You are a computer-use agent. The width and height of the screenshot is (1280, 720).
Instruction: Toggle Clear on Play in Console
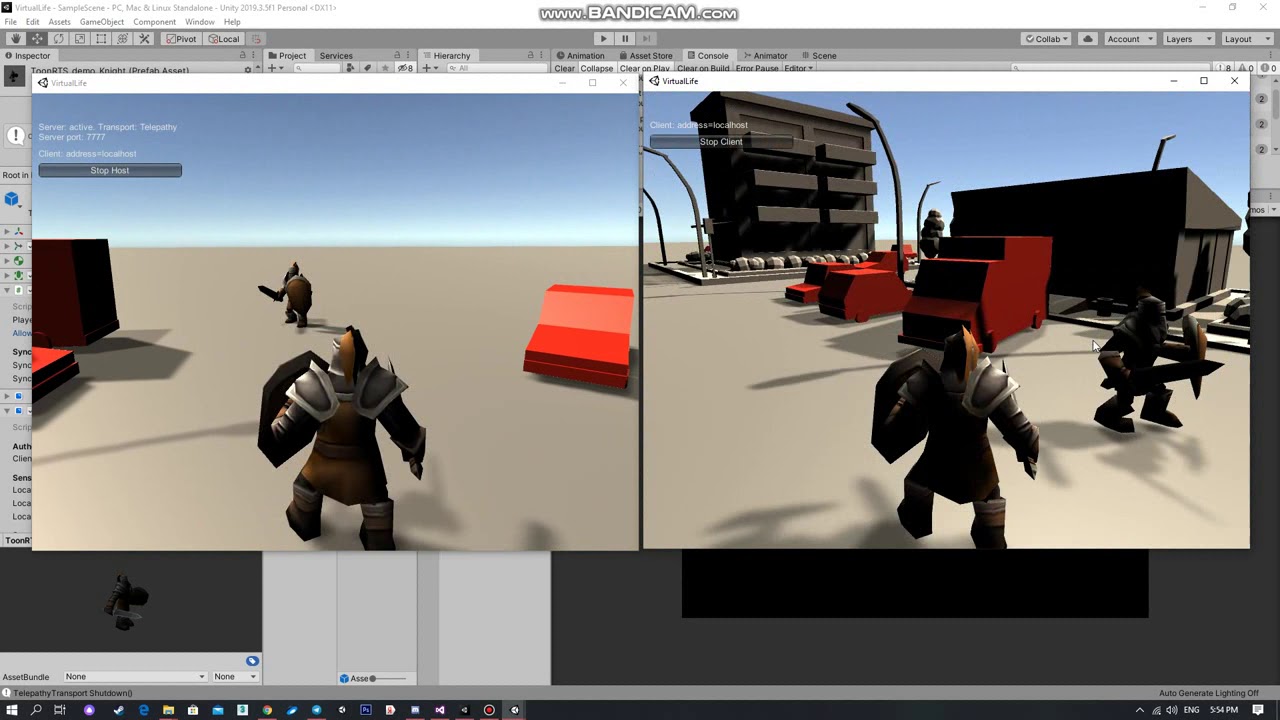click(645, 68)
